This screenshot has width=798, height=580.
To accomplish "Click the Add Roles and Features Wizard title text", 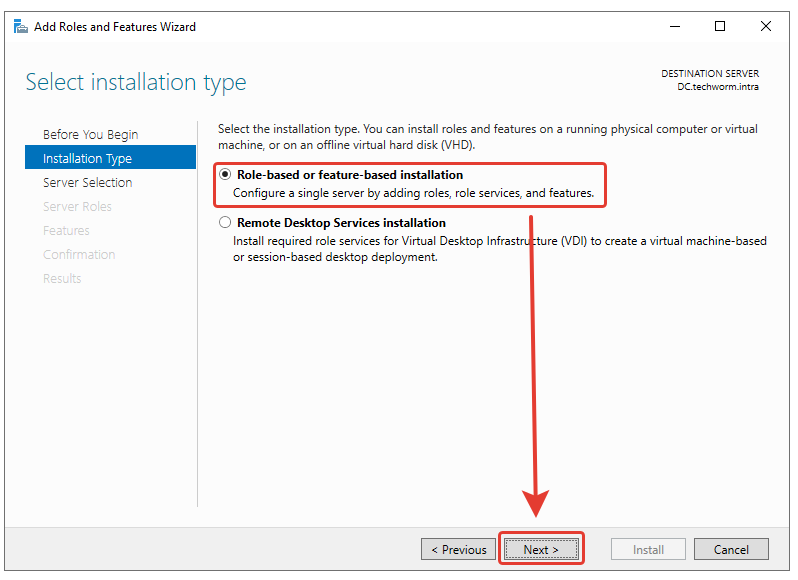I will pyautogui.click(x=115, y=27).
